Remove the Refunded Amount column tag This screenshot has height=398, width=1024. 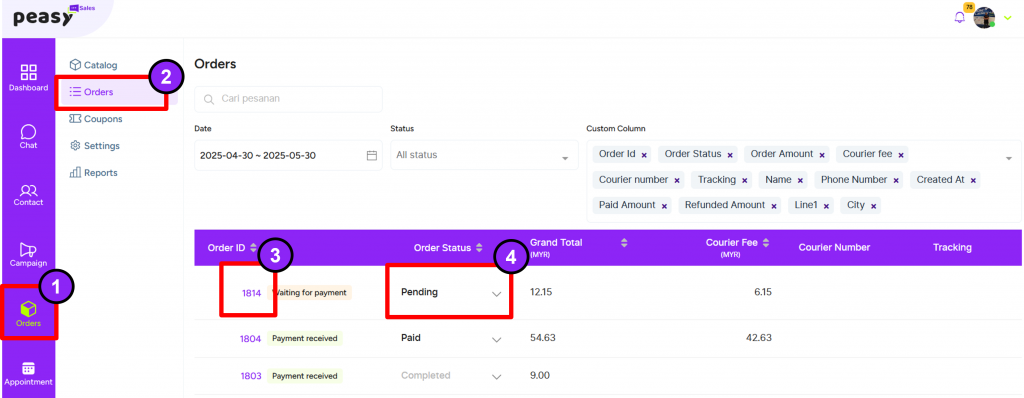(773, 206)
